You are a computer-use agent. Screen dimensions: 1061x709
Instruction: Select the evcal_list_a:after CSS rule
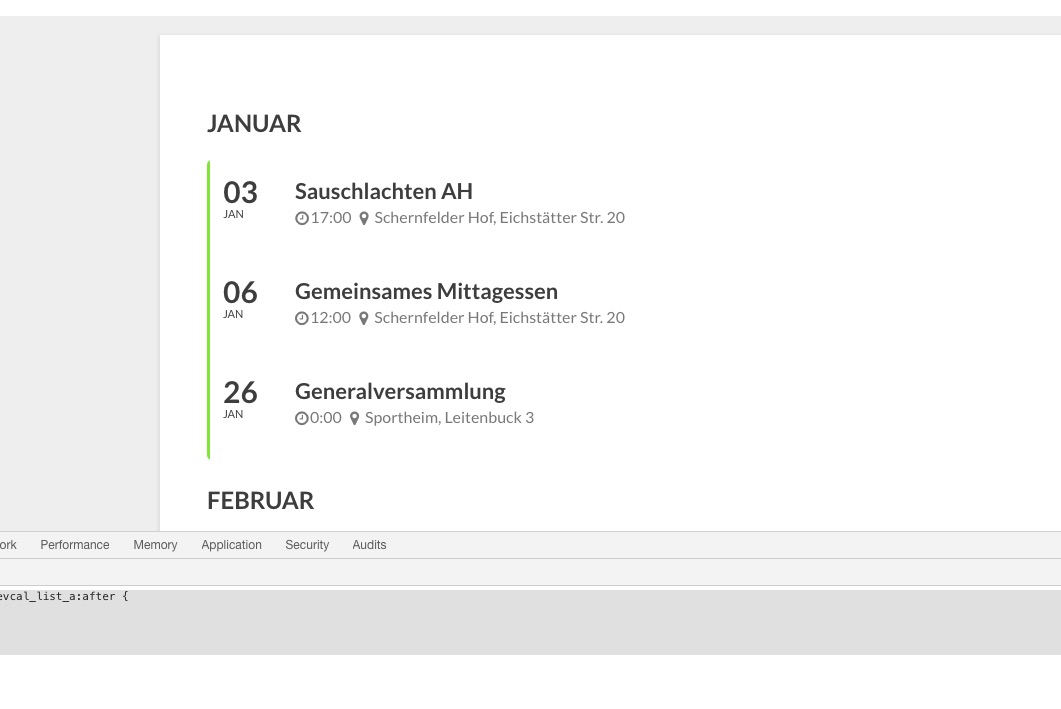click(x=64, y=596)
